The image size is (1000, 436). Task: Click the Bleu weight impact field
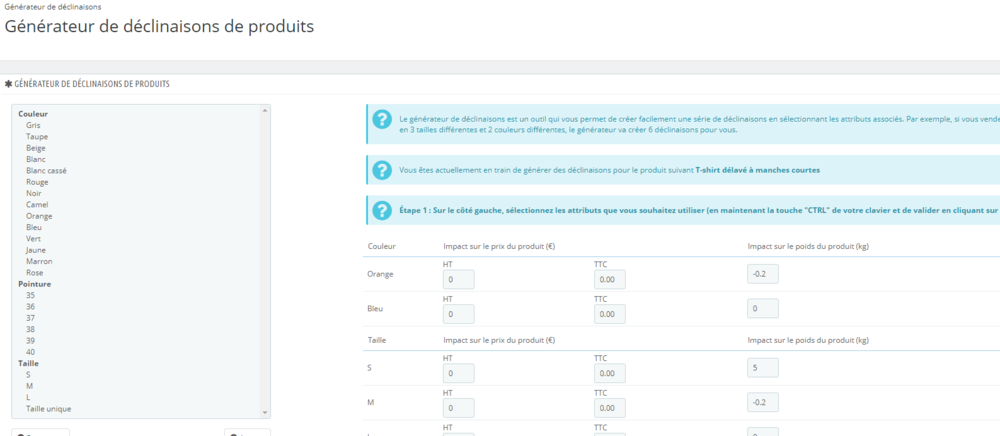tap(763, 309)
